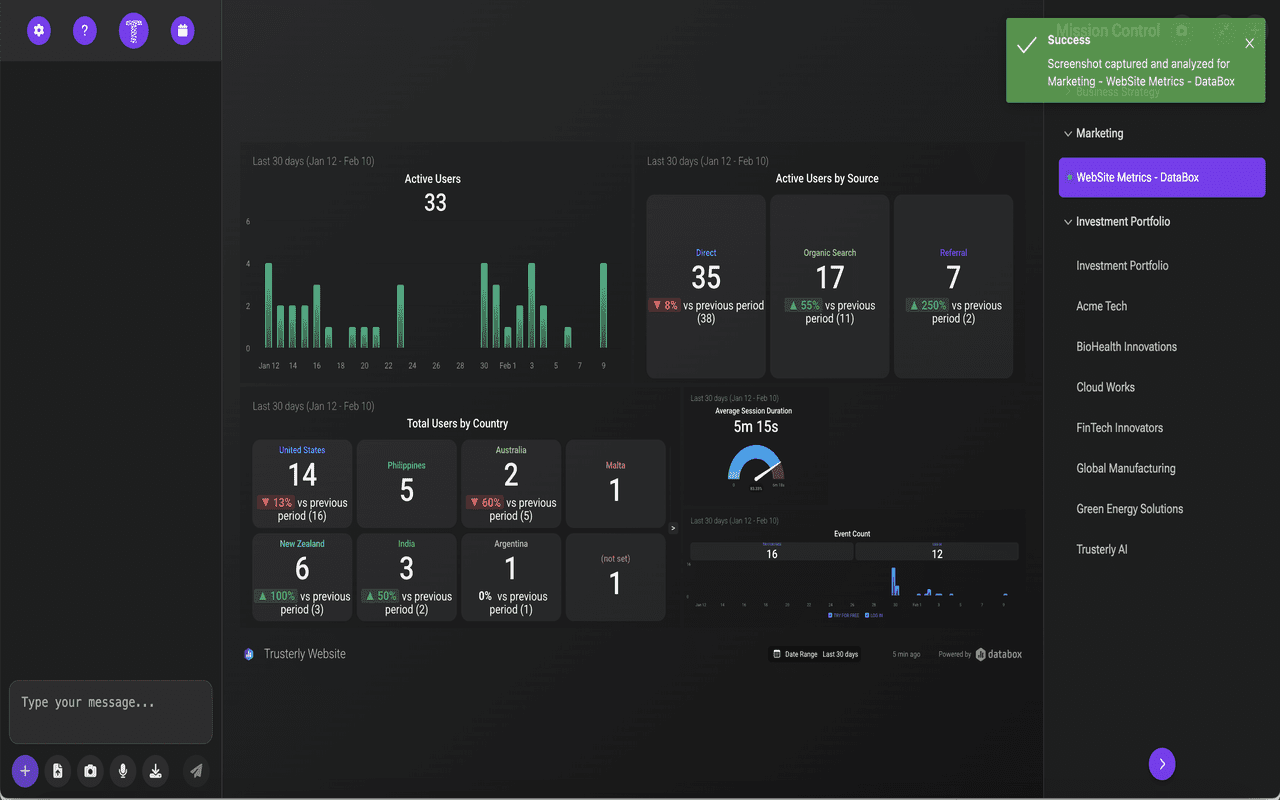Click the Referral card showing 7

(x=953, y=287)
